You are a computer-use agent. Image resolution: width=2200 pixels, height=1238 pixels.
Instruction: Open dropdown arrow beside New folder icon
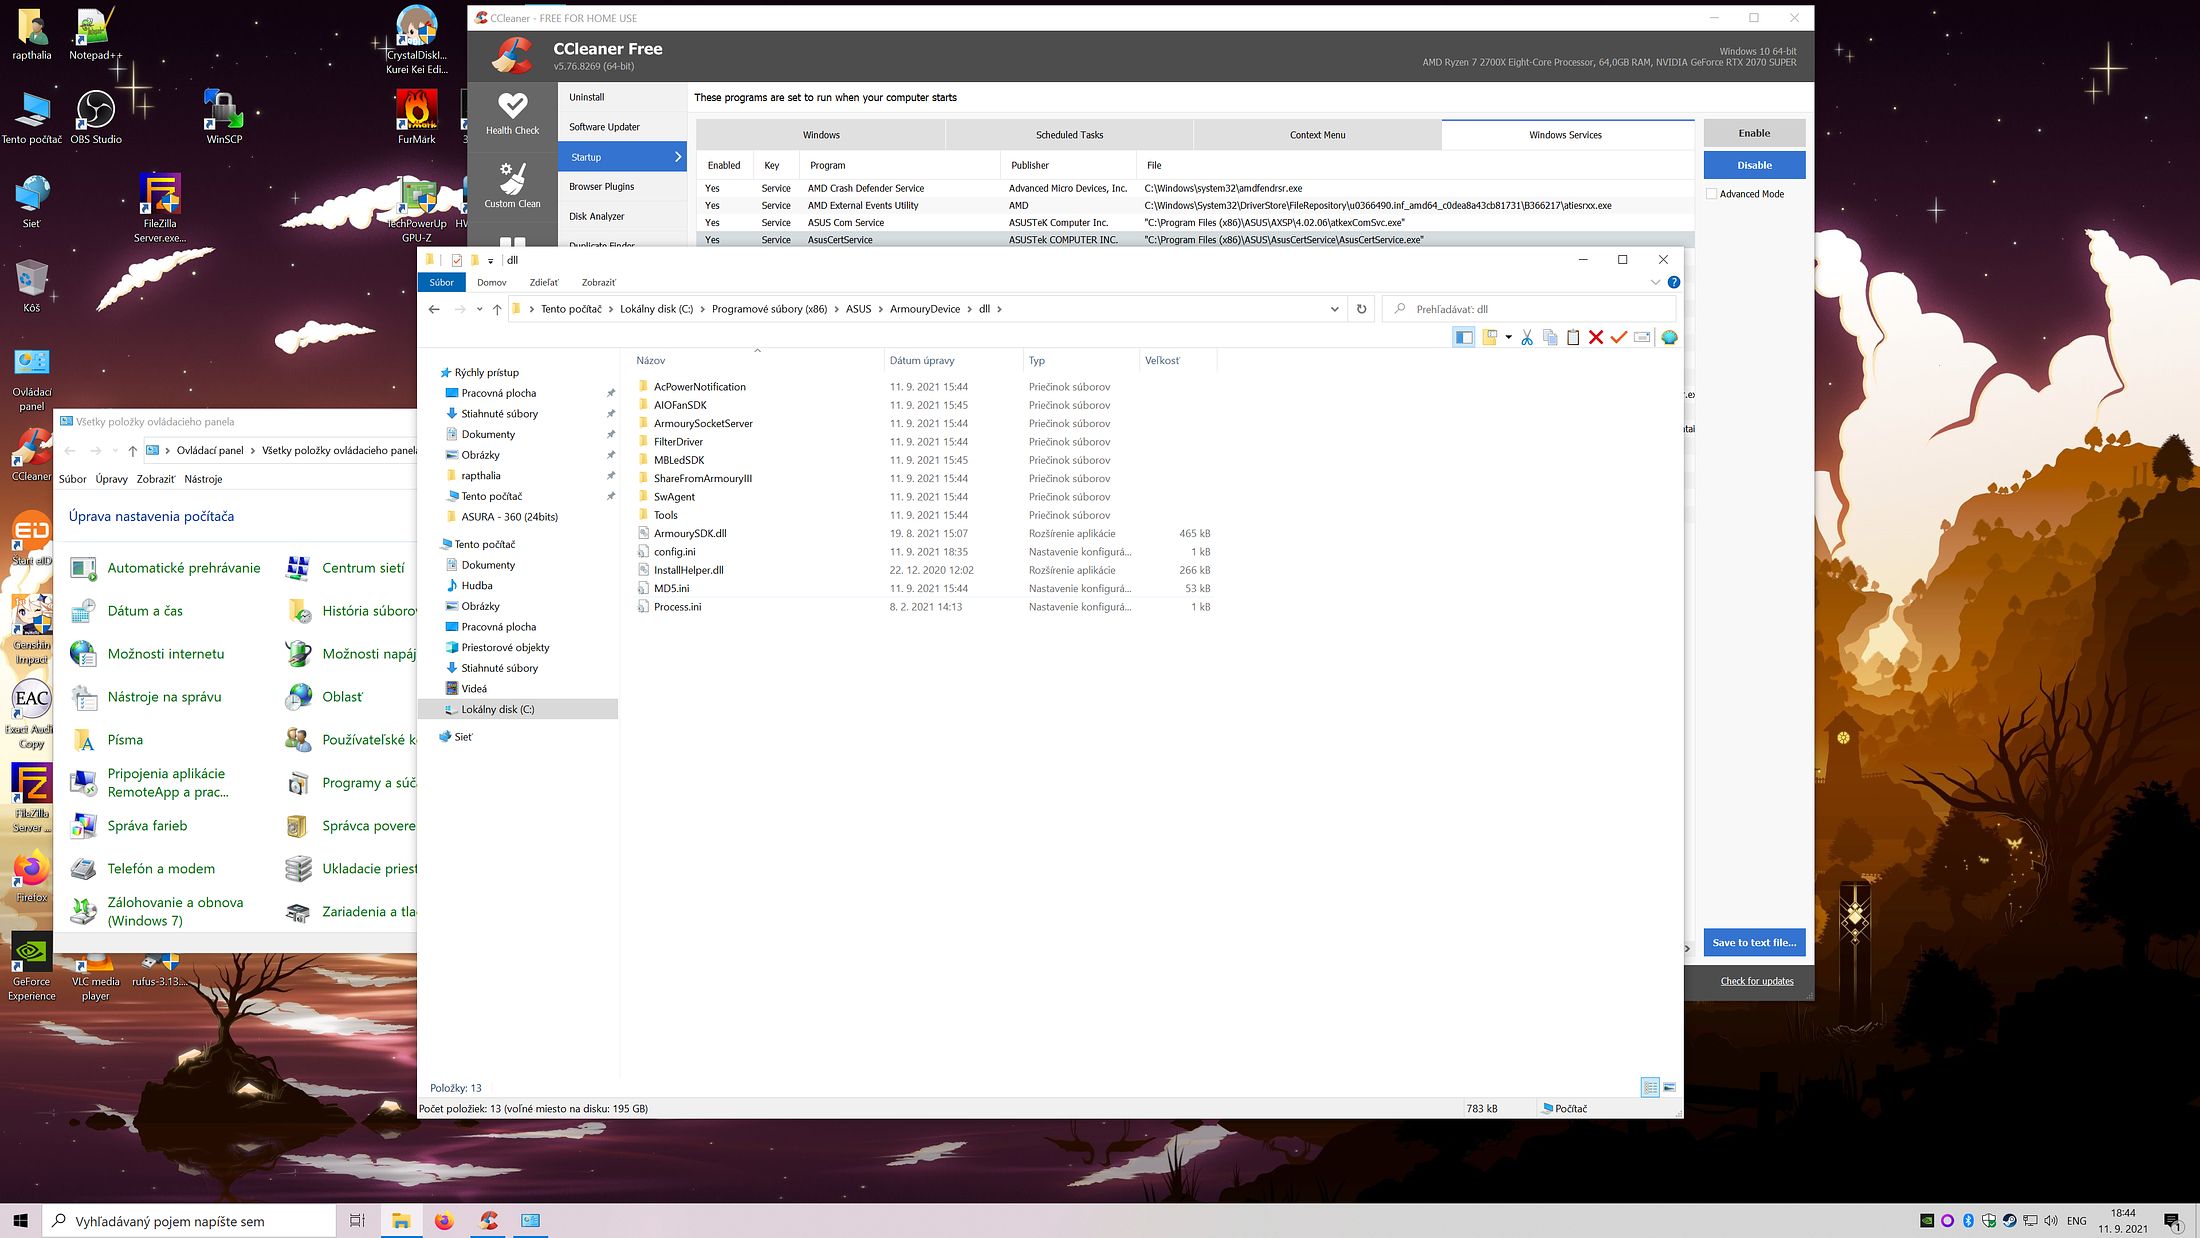(x=1508, y=338)
